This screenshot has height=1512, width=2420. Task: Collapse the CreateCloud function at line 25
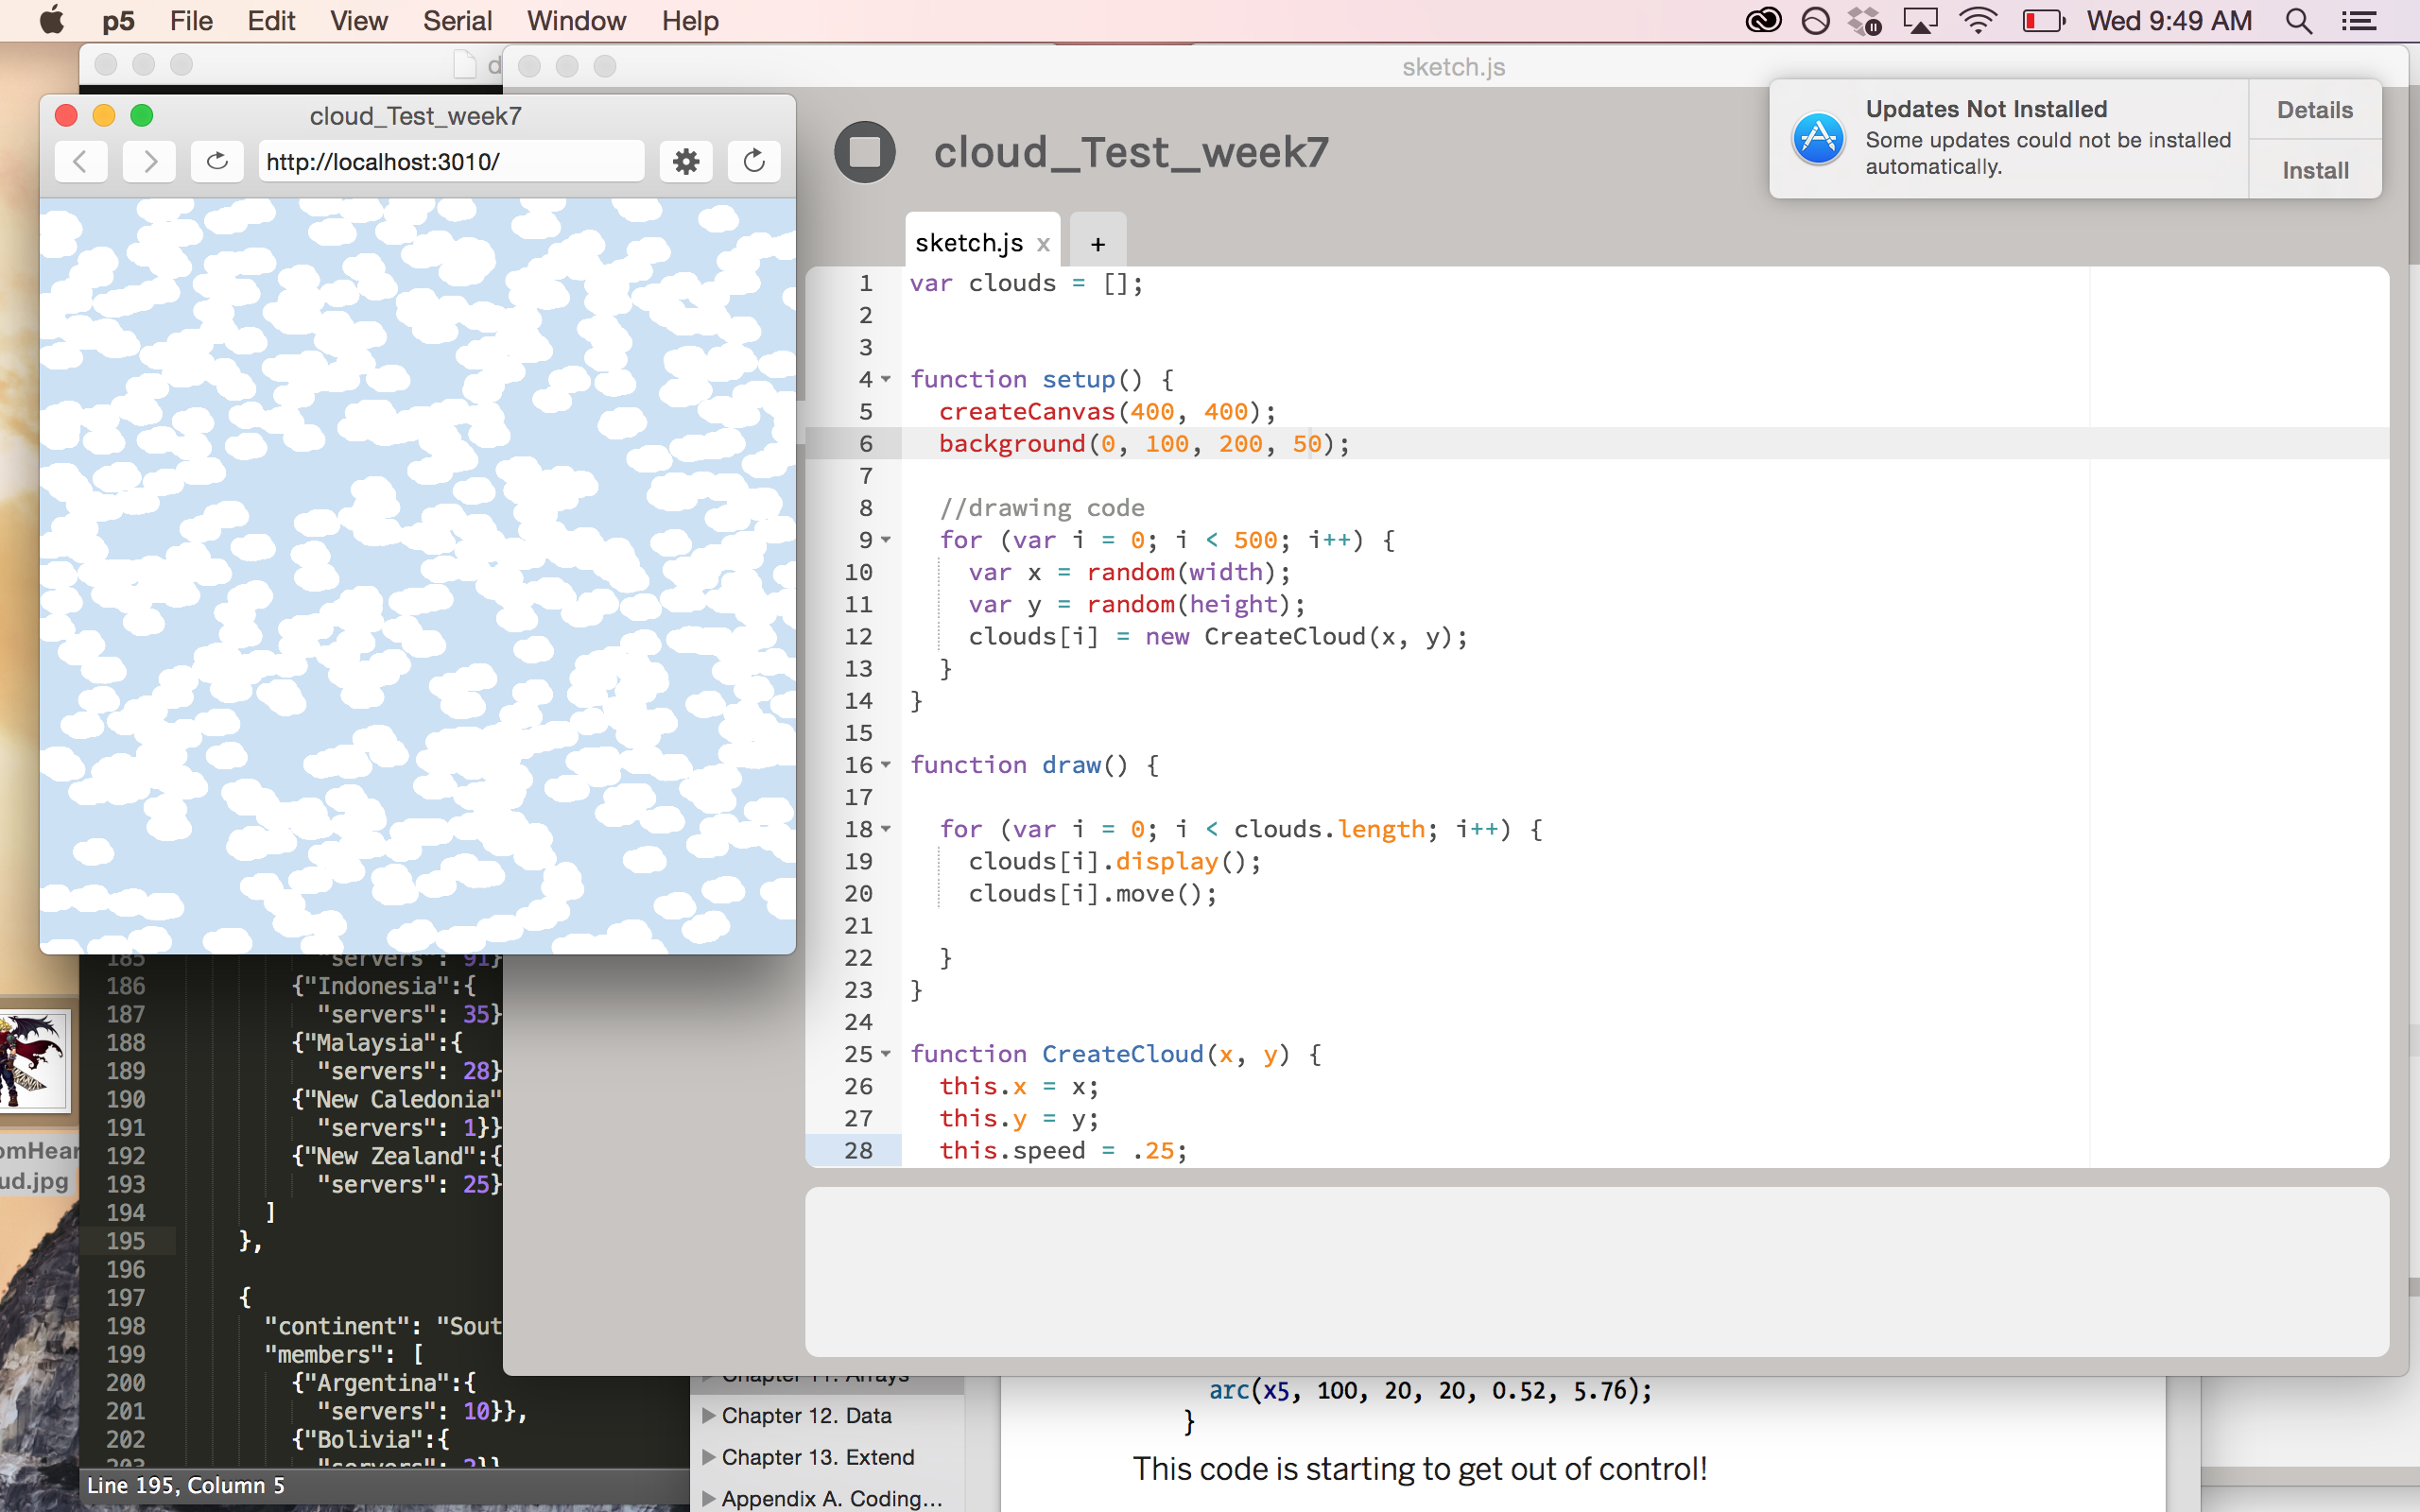pos(886,1054)
